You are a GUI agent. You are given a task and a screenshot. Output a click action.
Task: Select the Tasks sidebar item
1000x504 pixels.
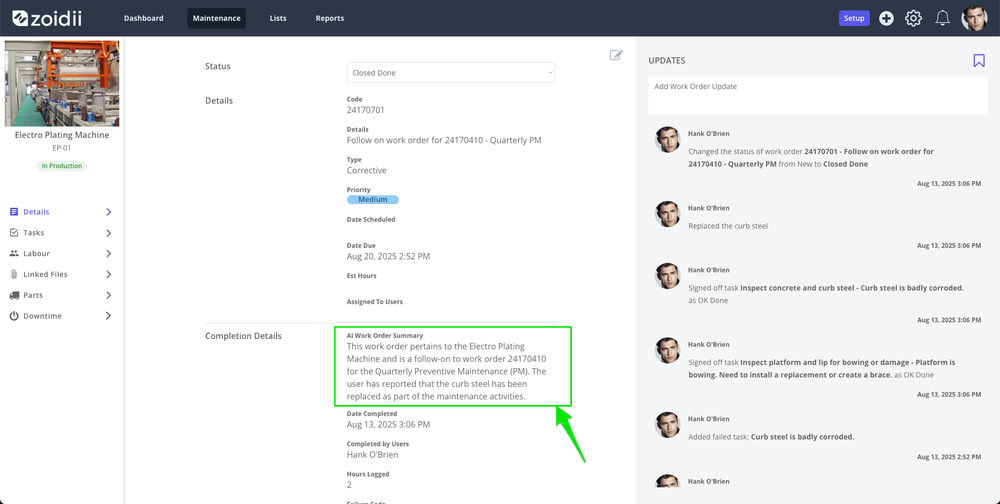61,233
